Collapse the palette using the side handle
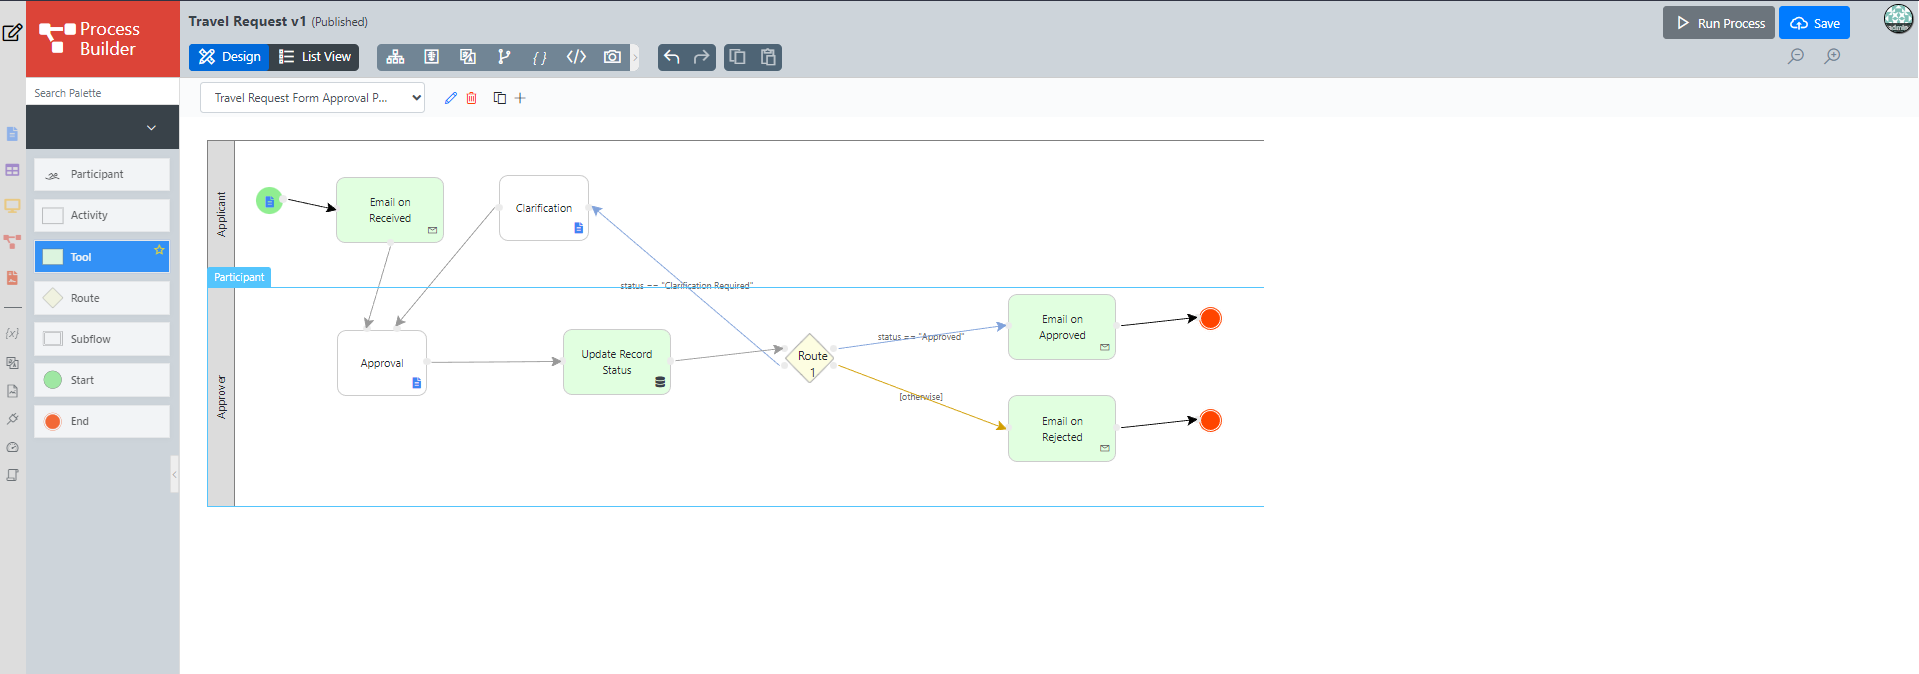Screen dimensions: 1919x674 click(x=174, y=474)
